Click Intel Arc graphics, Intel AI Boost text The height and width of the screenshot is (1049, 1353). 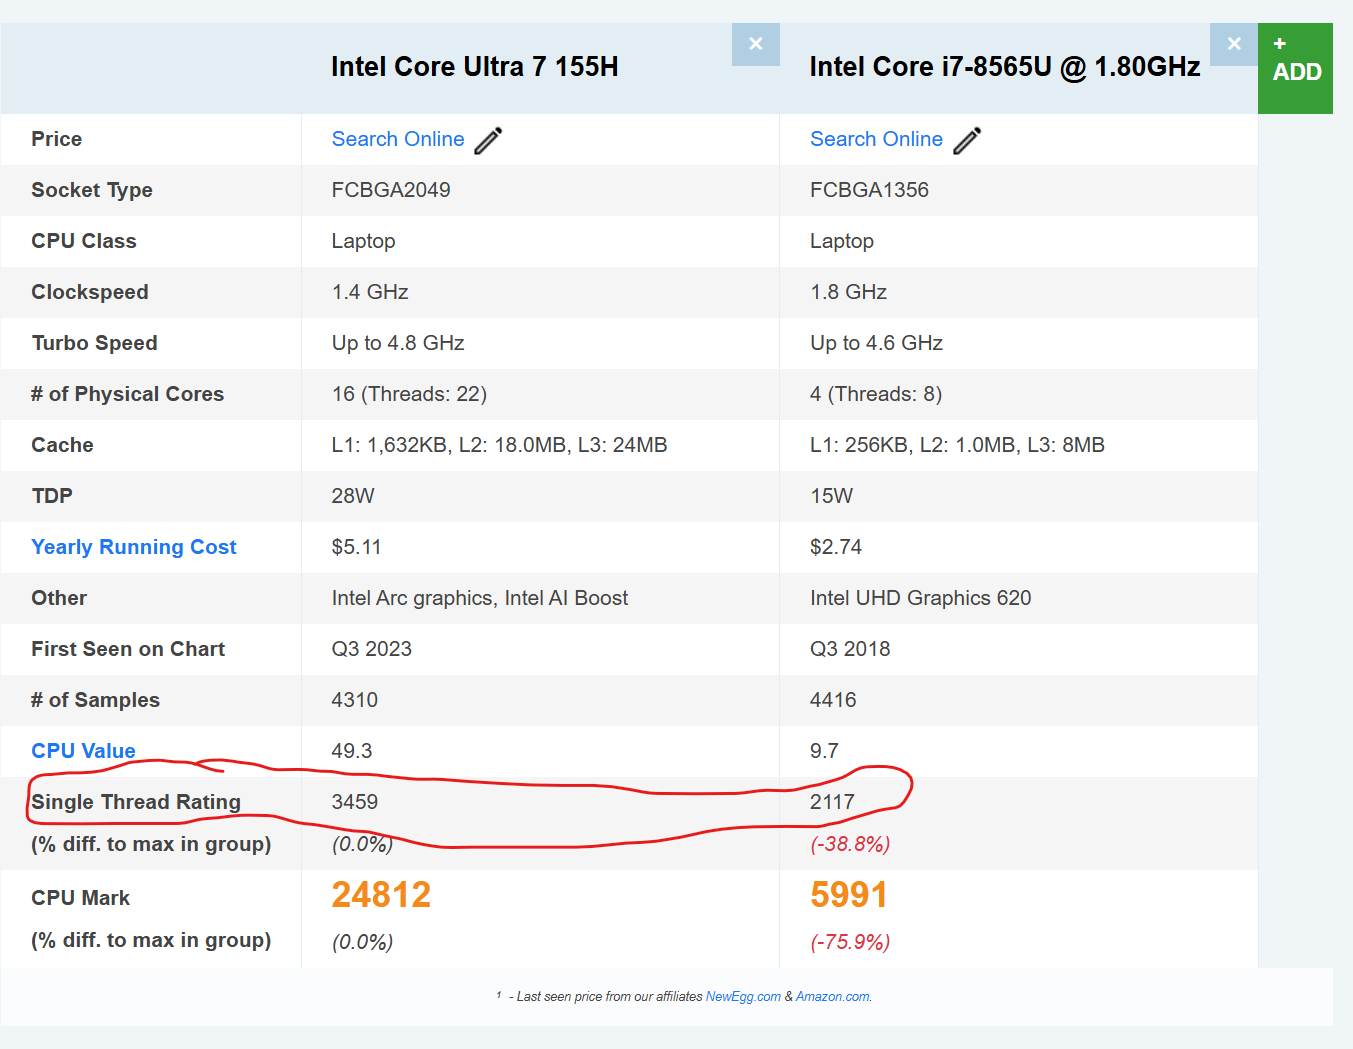(x=480, y=598)
